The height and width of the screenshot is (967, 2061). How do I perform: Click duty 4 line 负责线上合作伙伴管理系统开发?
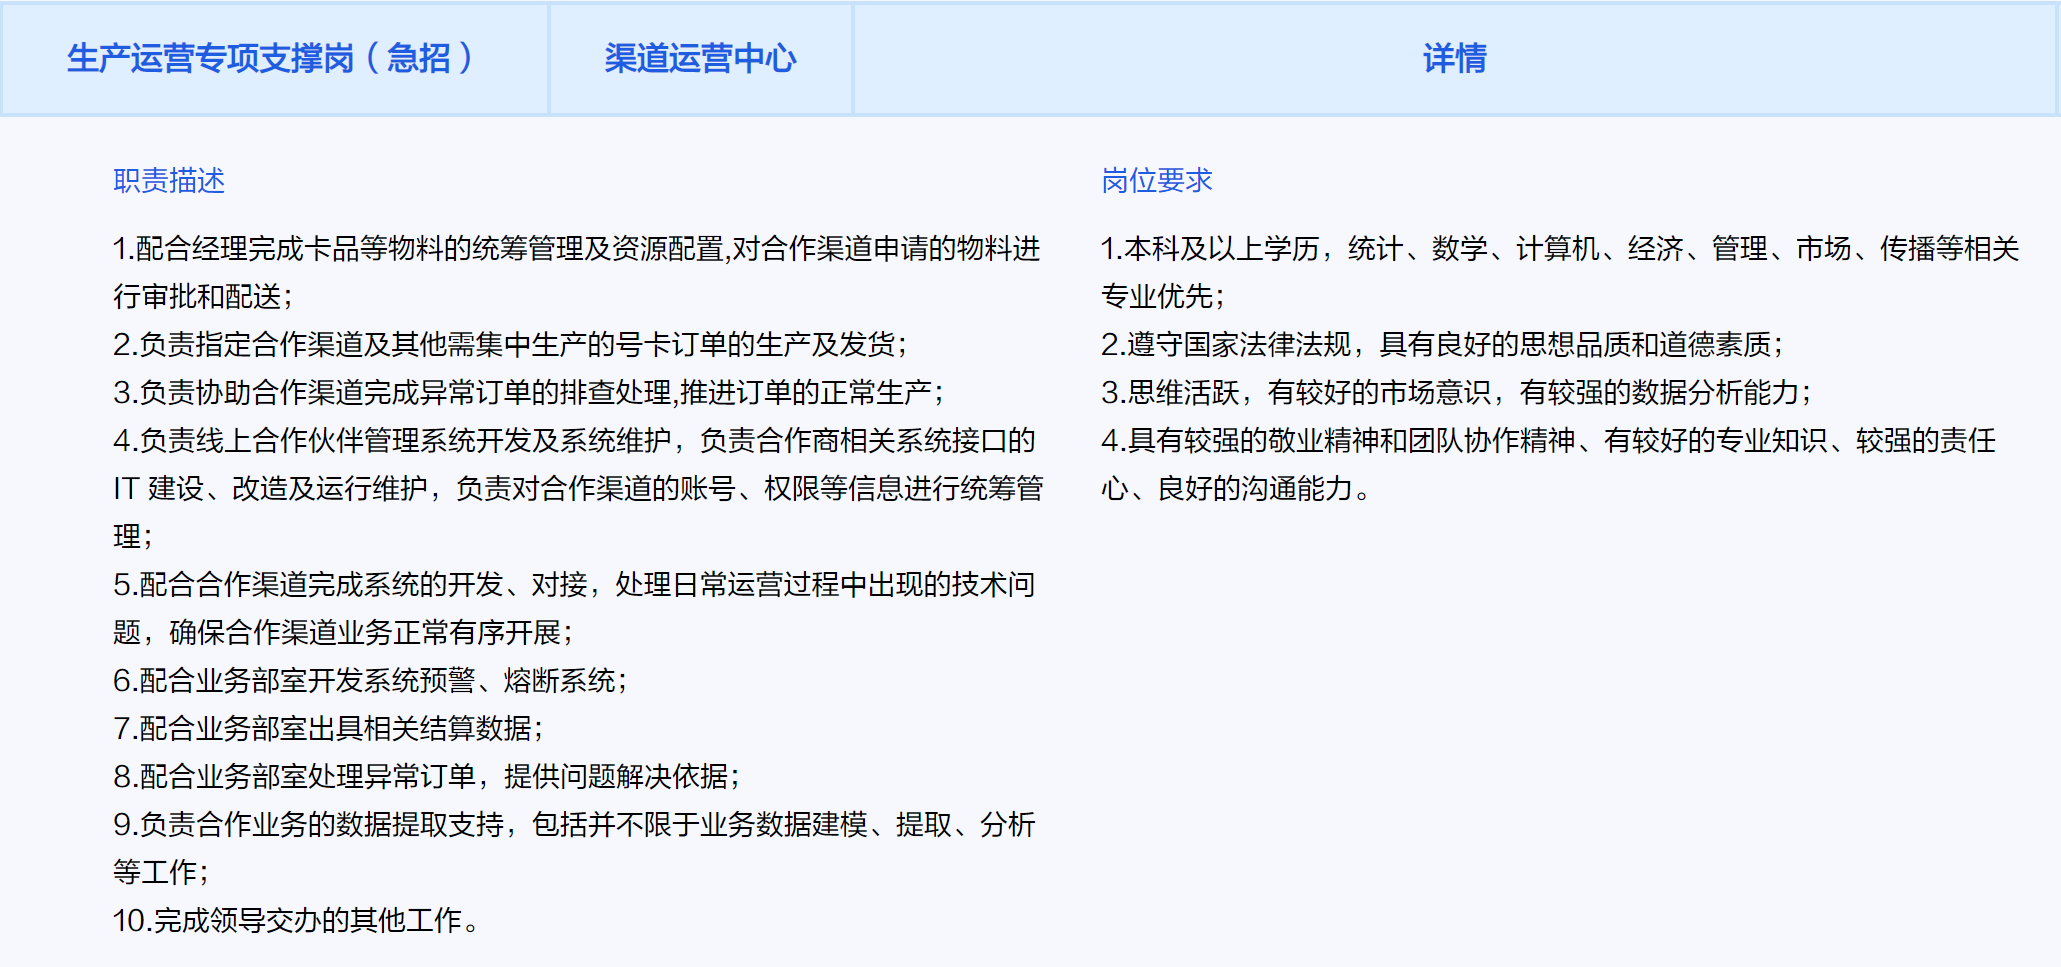(575, 441)
